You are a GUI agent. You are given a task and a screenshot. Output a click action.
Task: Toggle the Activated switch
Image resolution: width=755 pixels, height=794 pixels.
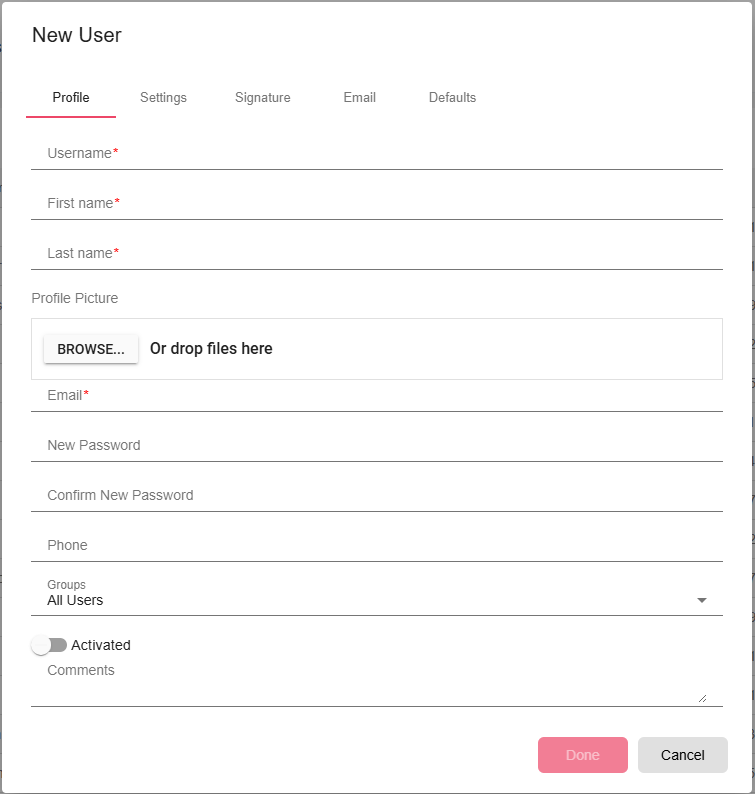(x=49, y=645)
